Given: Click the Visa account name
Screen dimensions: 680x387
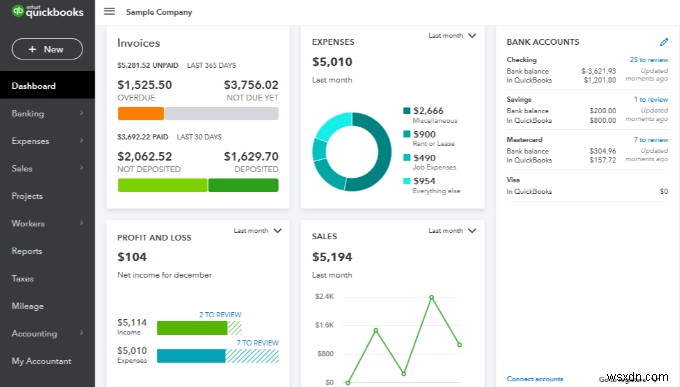Looking at the screenshot, I should (513, 180).
